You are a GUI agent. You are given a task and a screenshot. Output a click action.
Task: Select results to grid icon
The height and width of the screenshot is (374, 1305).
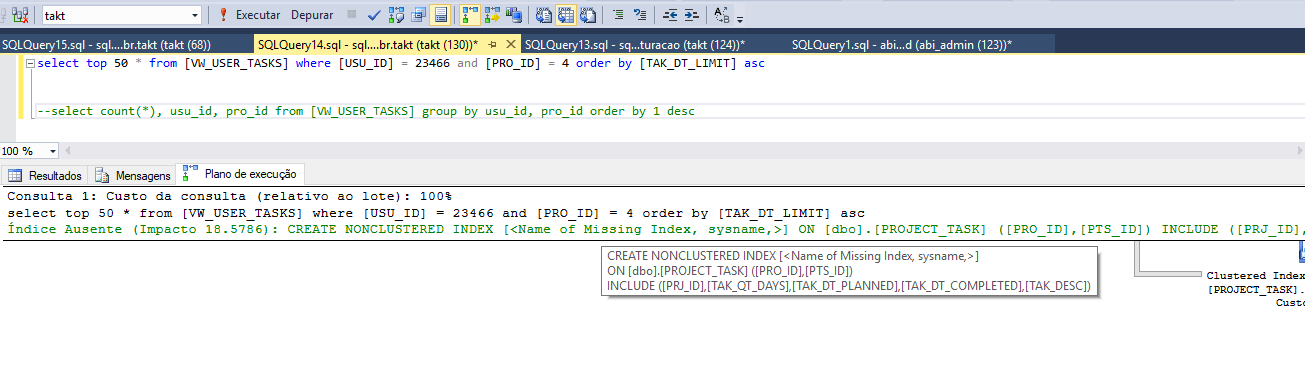pyautogui.click(x=567, y=15)
